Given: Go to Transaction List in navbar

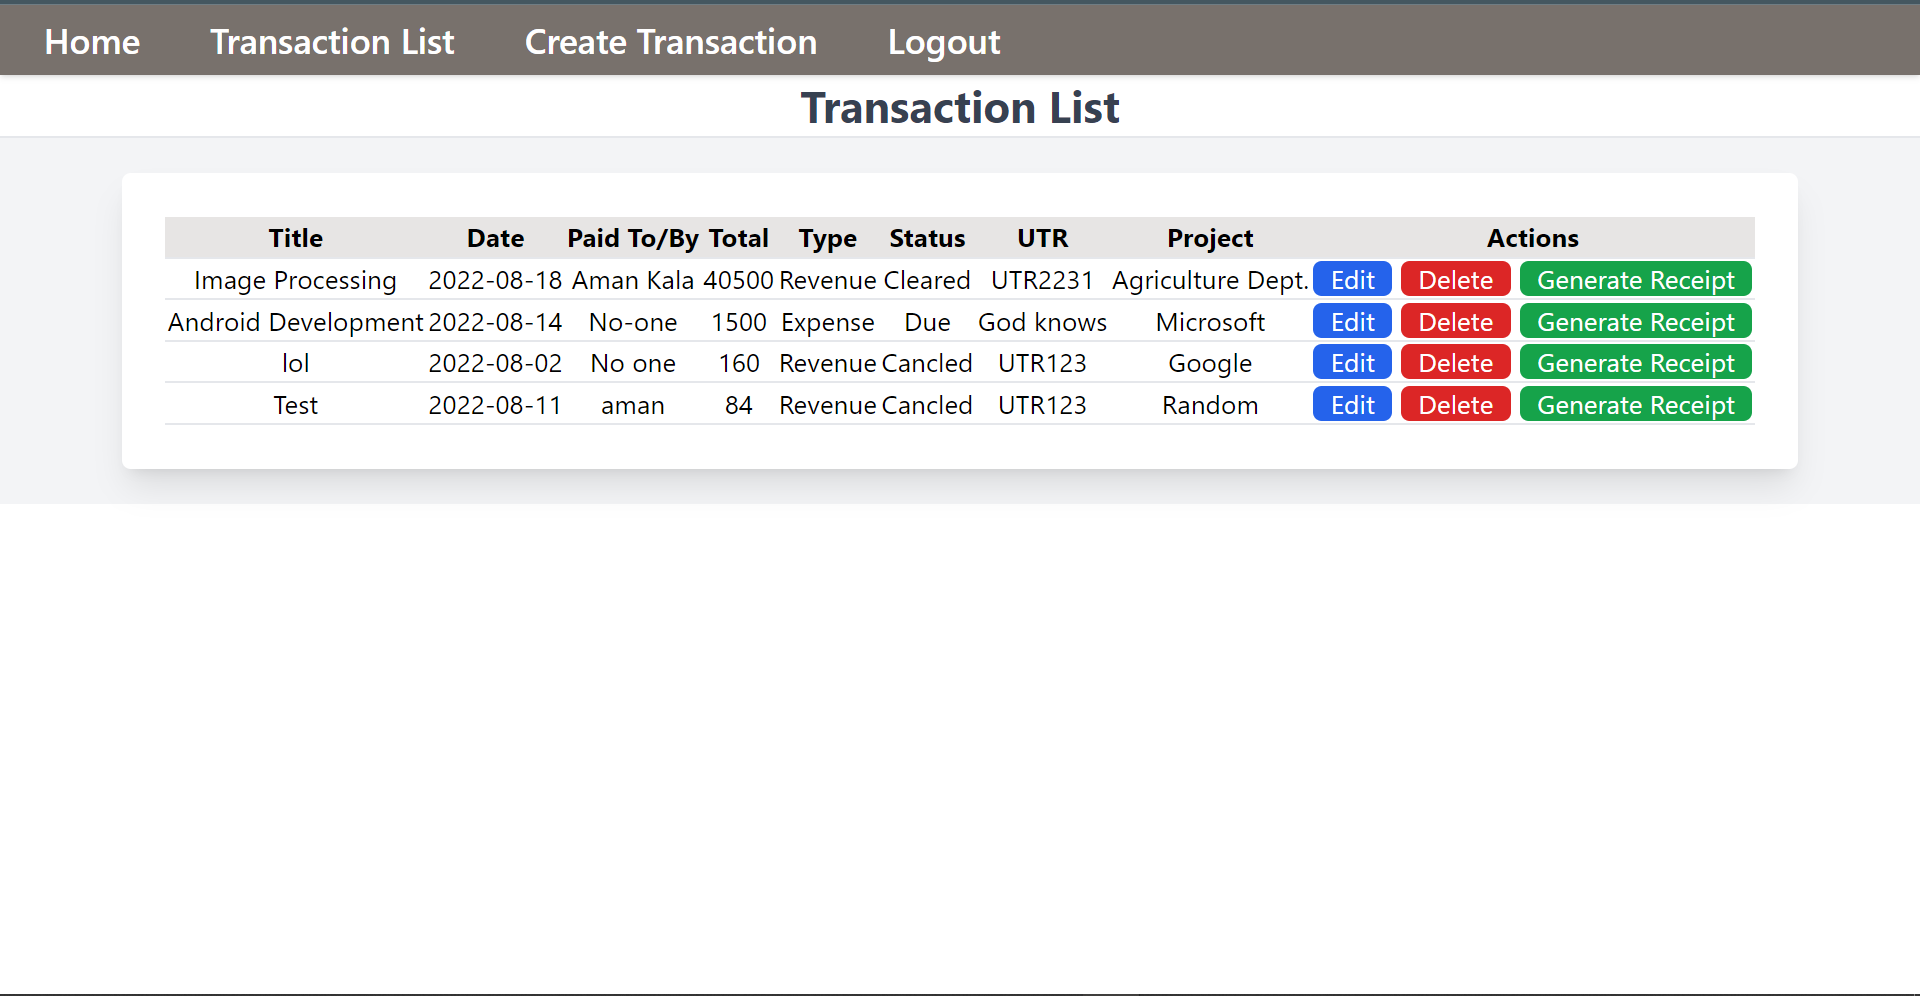Looking at the screenshot, I should 332,42.
